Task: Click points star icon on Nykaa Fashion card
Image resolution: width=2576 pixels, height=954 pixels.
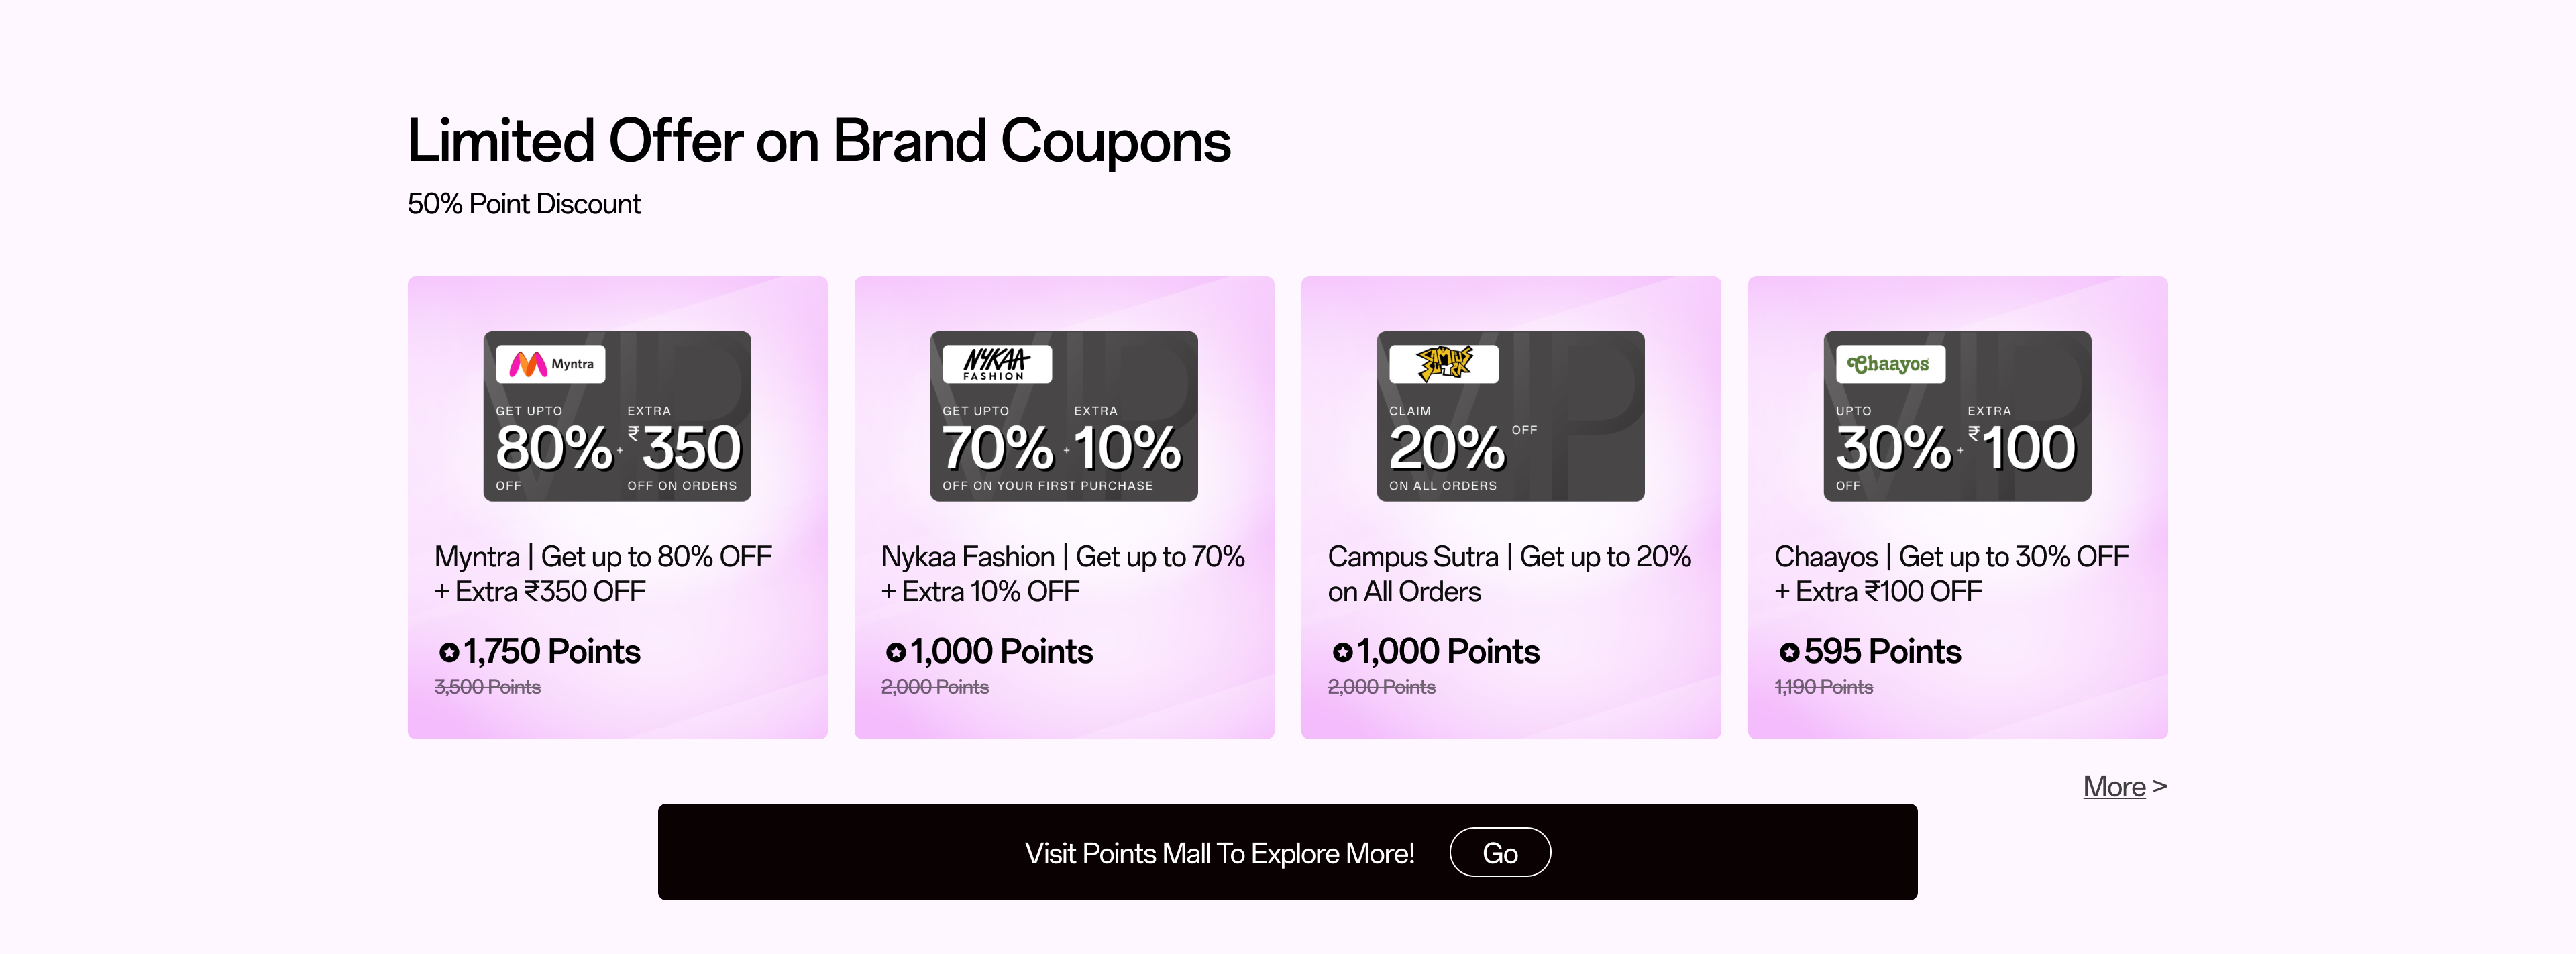Action: click(895, 653)
